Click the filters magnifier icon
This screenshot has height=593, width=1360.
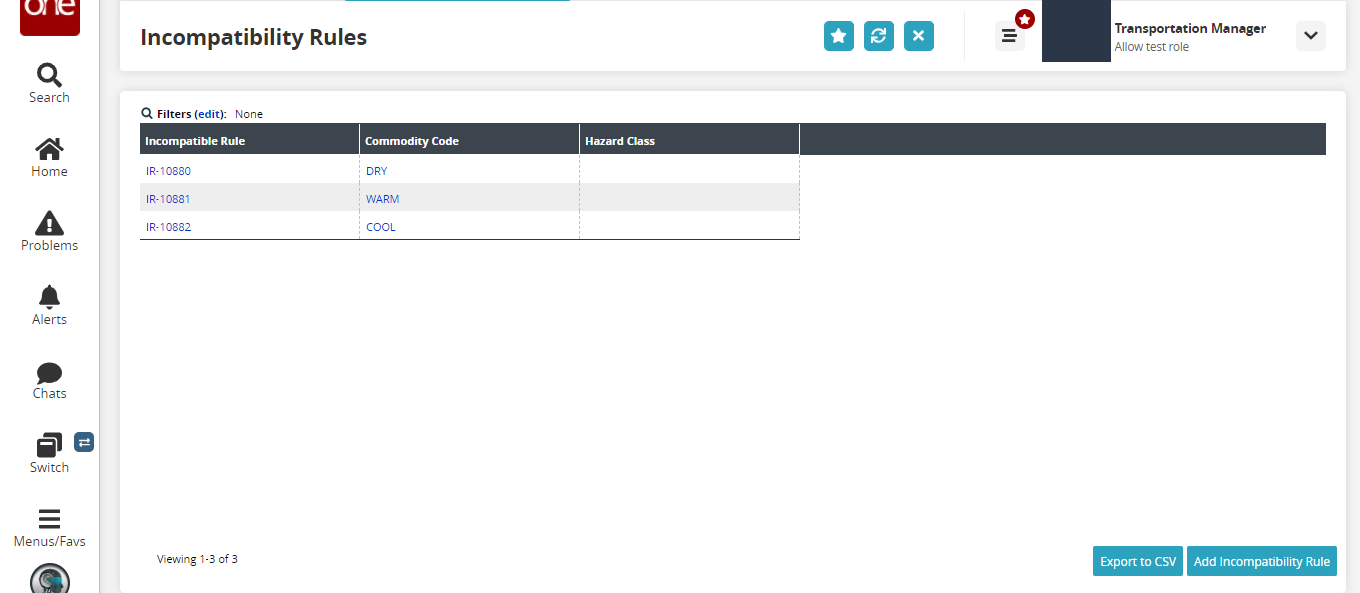(x=147, y=113)
